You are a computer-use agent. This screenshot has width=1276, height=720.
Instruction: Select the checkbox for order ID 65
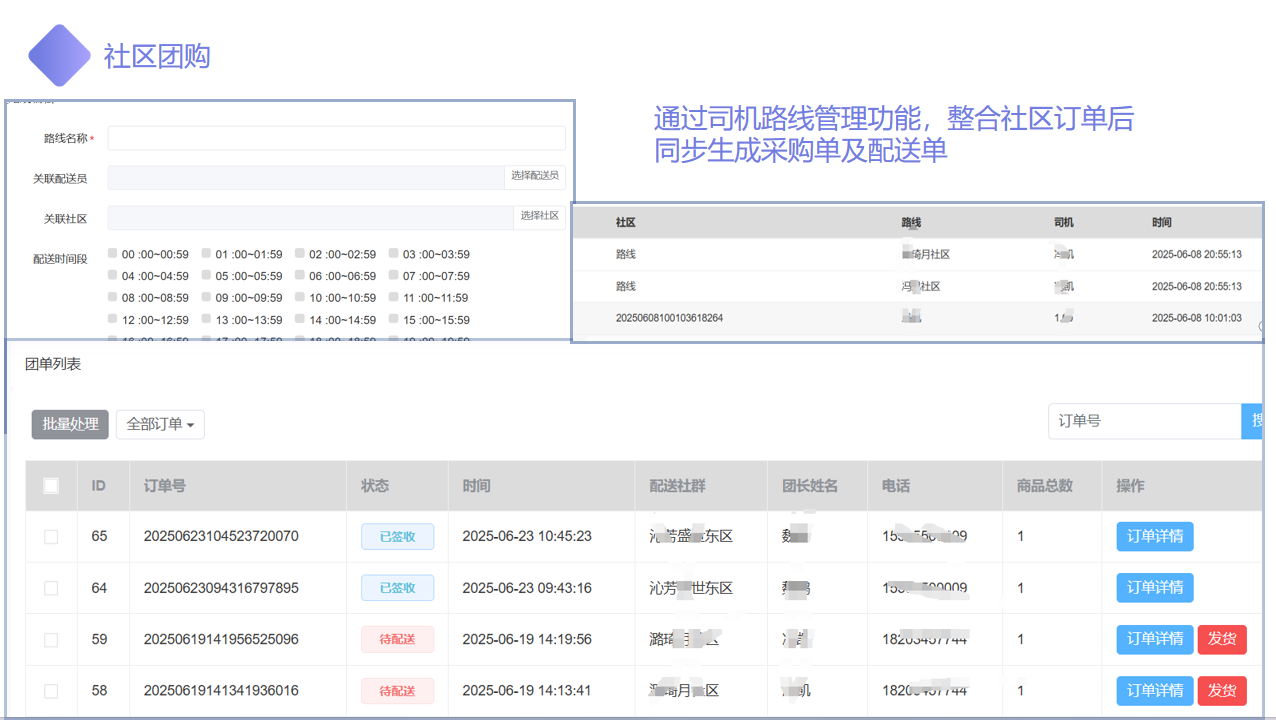(x=51, y=537)
